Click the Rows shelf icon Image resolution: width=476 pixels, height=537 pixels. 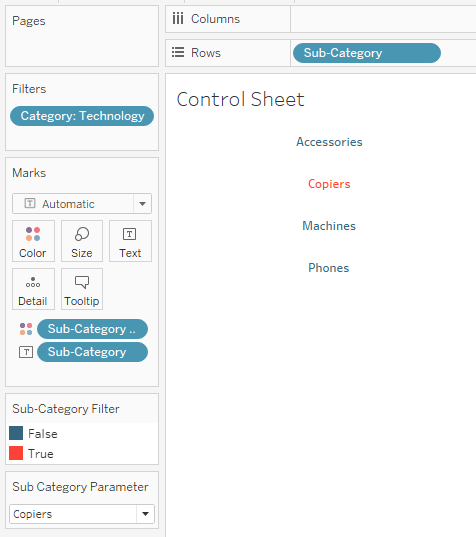[178, 52]
